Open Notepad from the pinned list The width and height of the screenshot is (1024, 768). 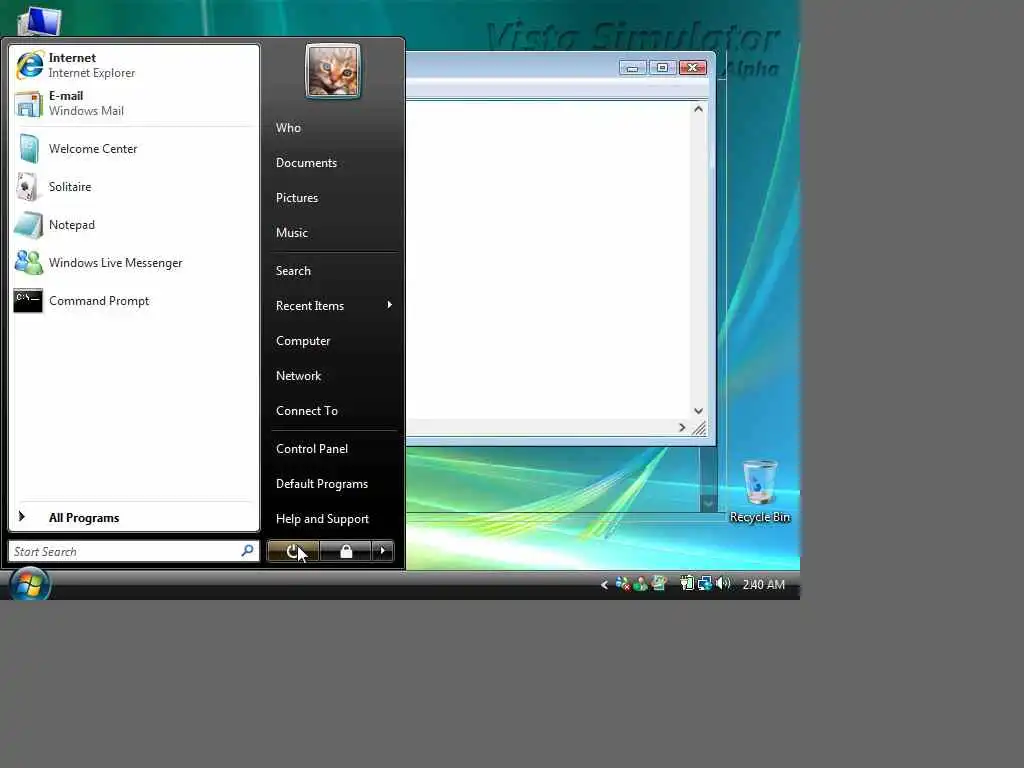pyautogui.click(x=134, y=225)
